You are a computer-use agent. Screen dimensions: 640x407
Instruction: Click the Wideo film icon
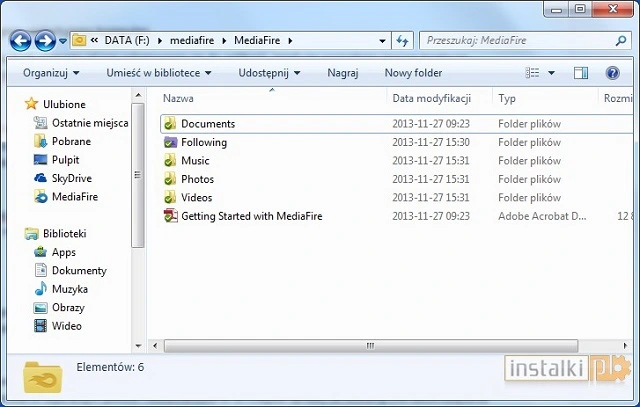click(x=40, y=326)
